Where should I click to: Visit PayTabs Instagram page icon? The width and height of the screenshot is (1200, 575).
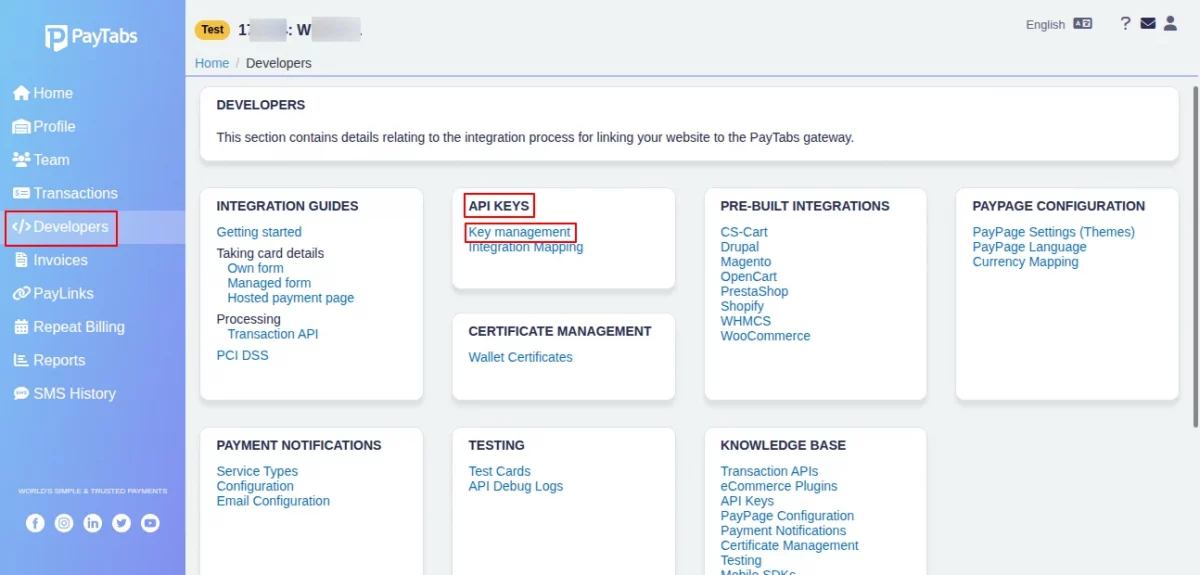coord(64,523)
